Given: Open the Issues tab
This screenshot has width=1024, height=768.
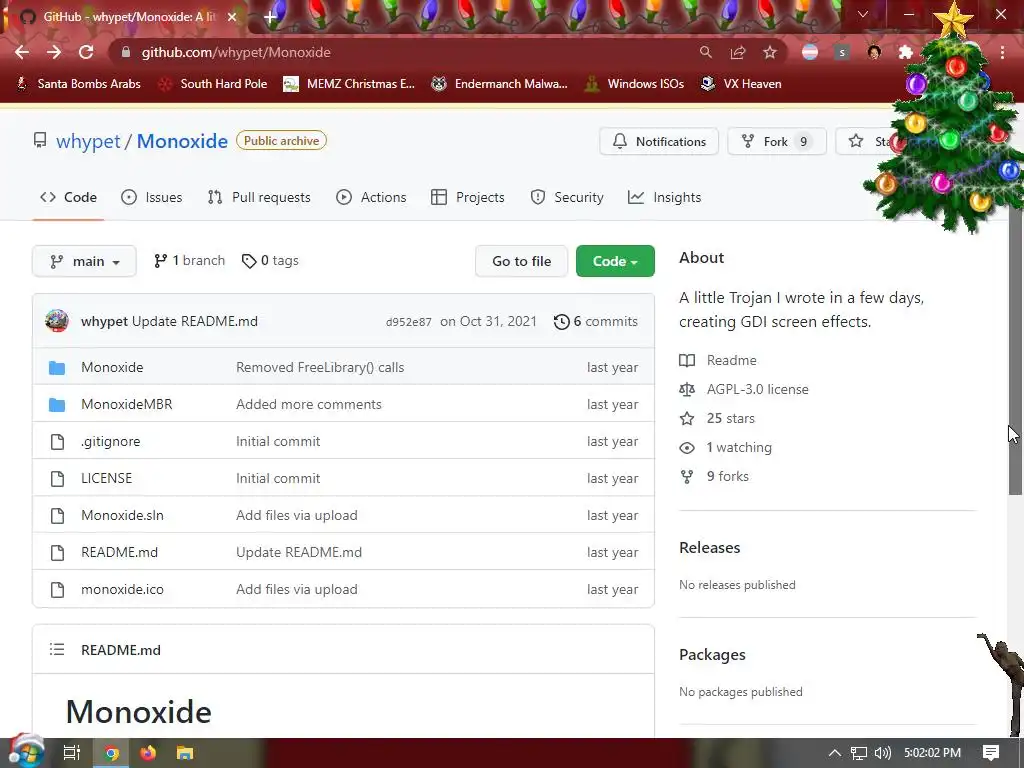Looking at the screenshot, I should click(152, 197).
